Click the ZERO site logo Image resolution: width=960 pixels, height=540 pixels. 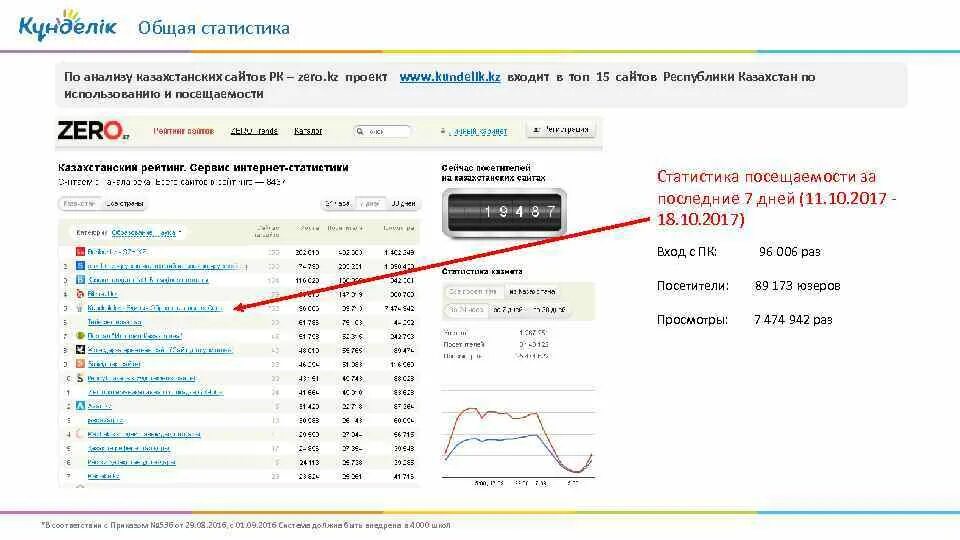point(93,131)
